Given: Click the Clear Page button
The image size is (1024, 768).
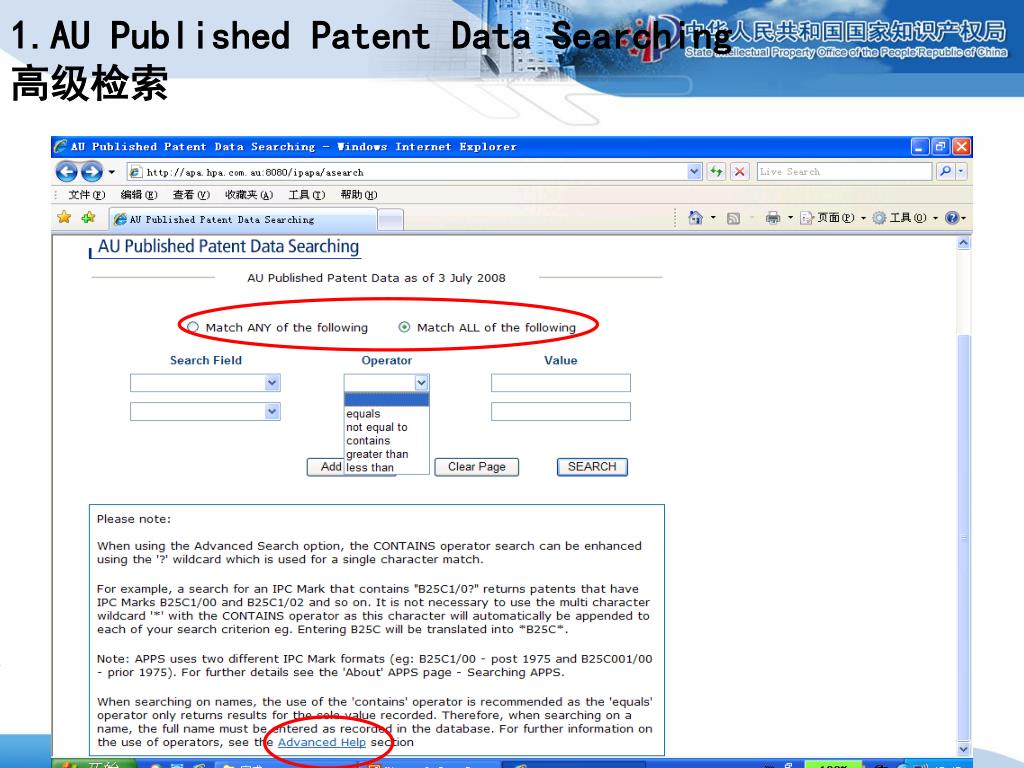Looking at the screenshot, I should coord(477,467).
